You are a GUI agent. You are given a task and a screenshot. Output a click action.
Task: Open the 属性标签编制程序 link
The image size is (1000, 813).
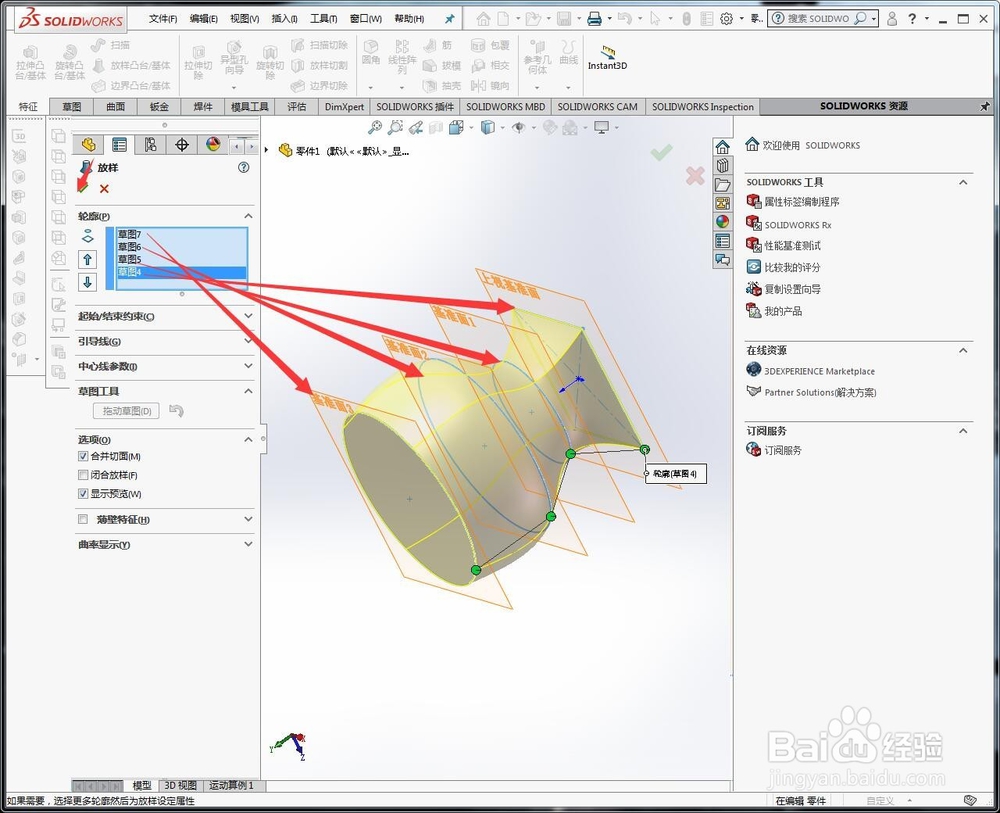tap(802, 201)
